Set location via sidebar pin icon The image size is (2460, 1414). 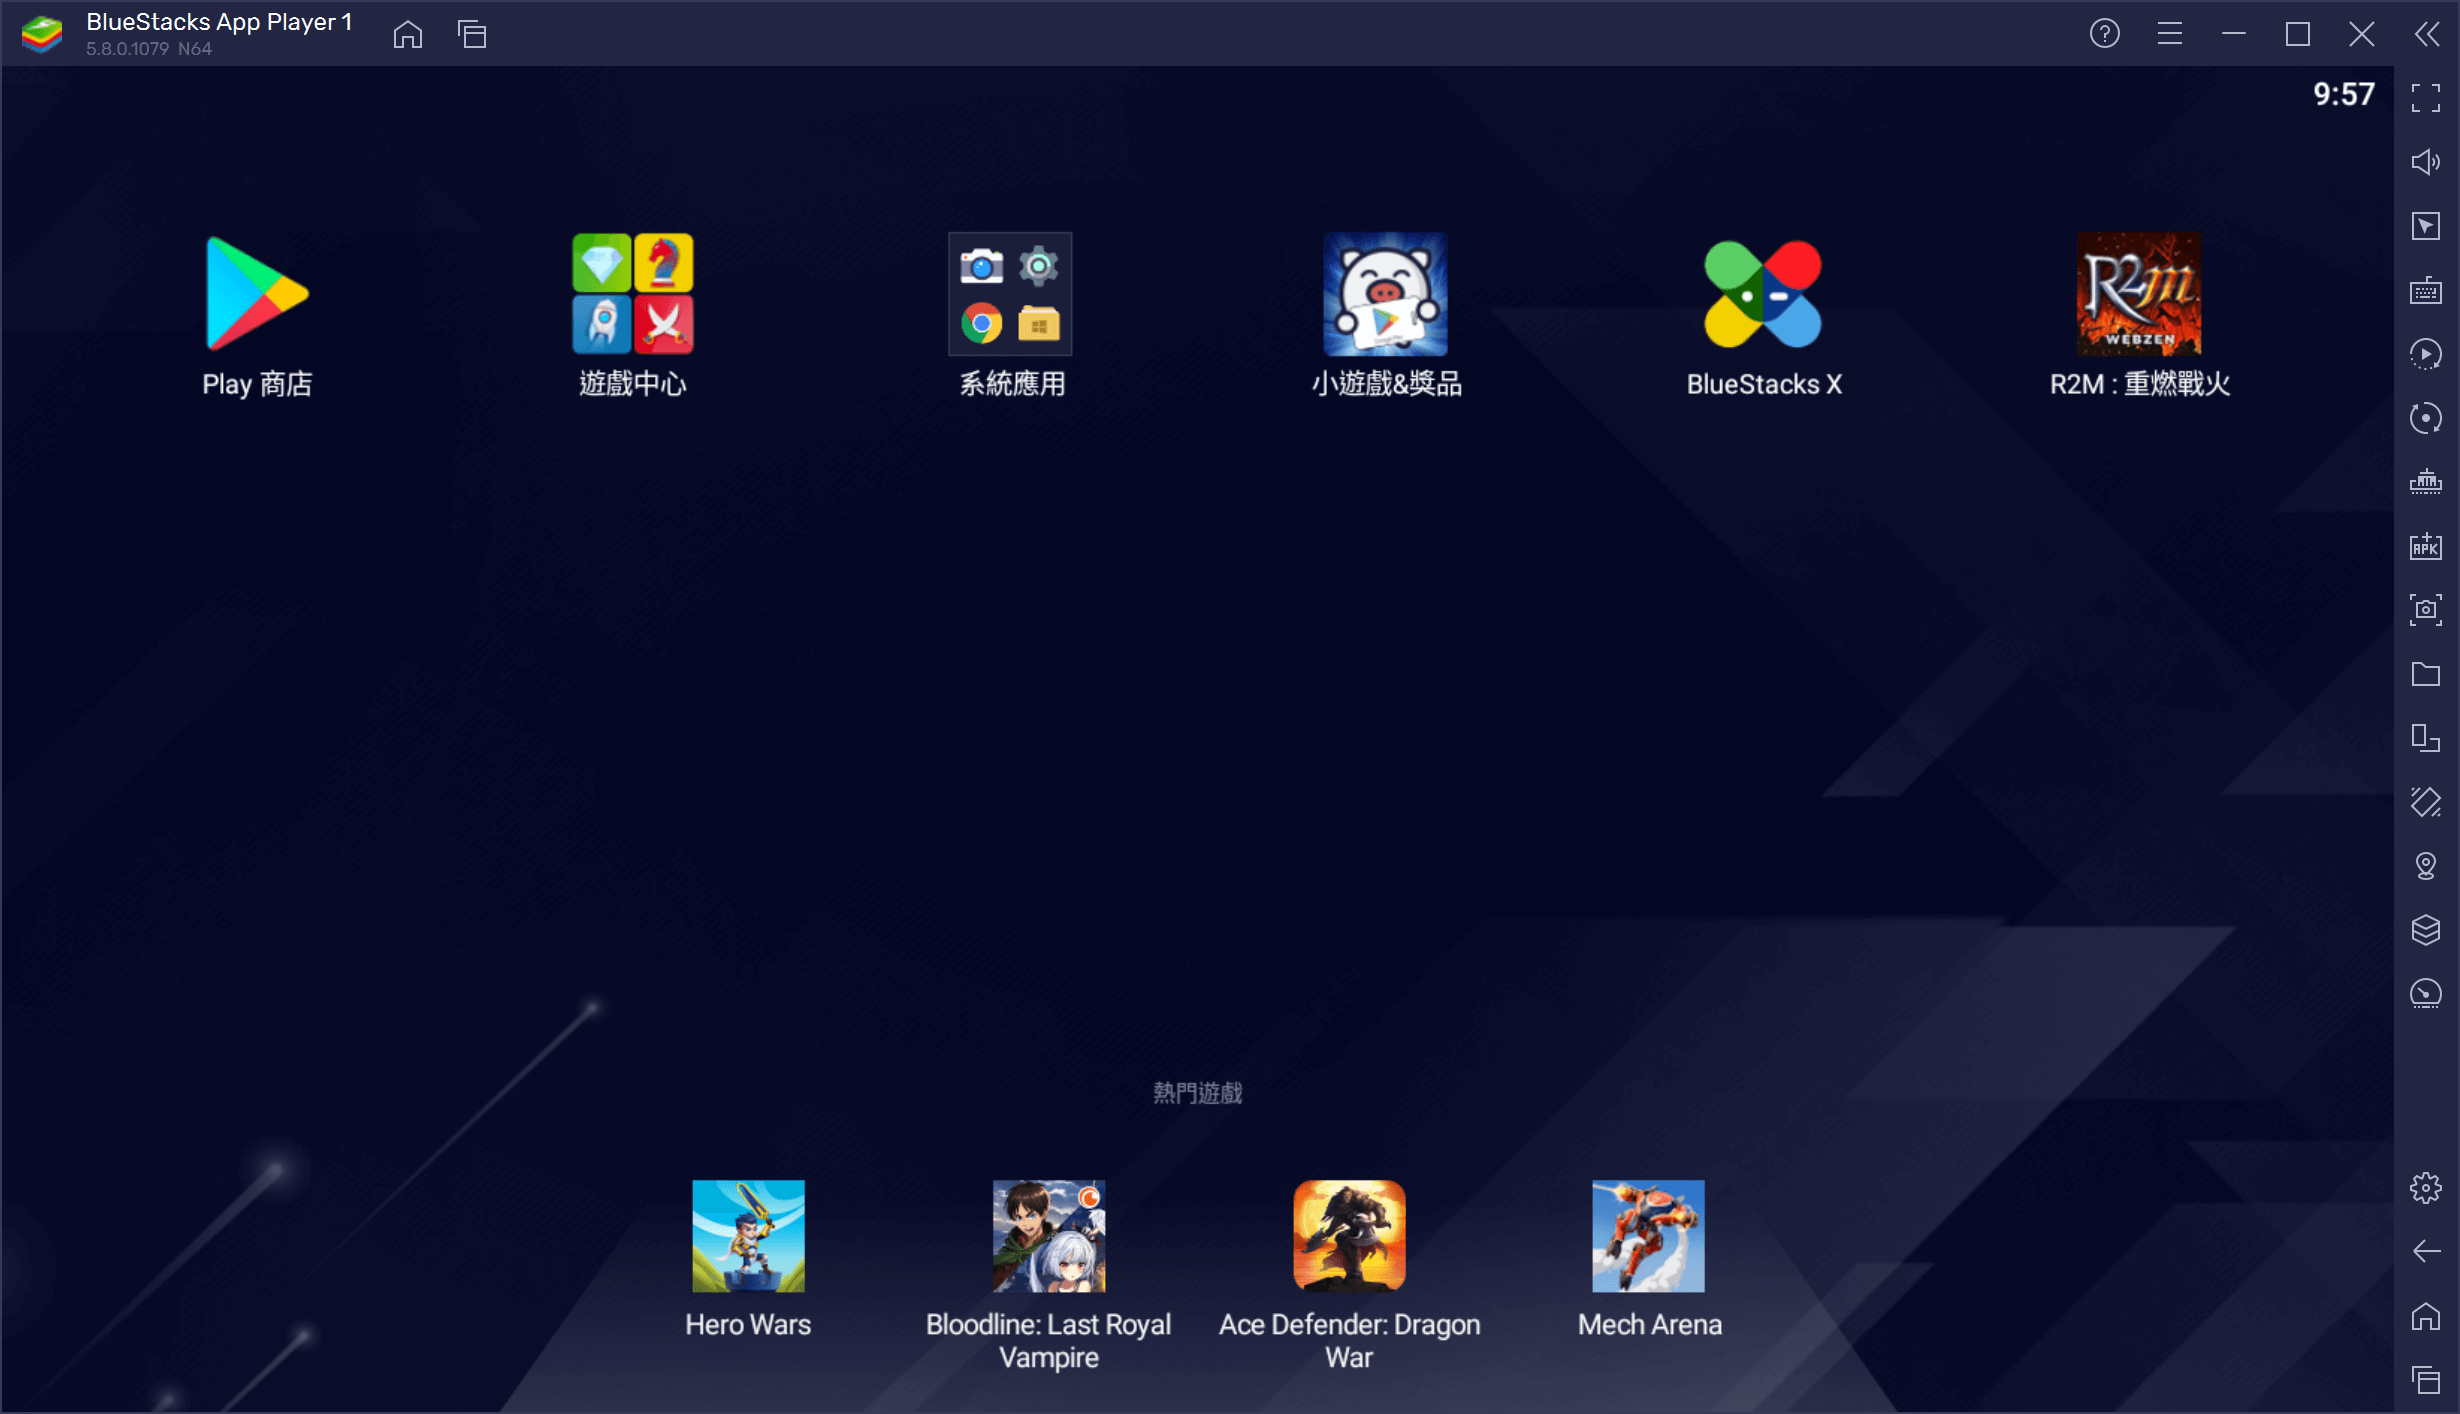(x=2426, y=866)
